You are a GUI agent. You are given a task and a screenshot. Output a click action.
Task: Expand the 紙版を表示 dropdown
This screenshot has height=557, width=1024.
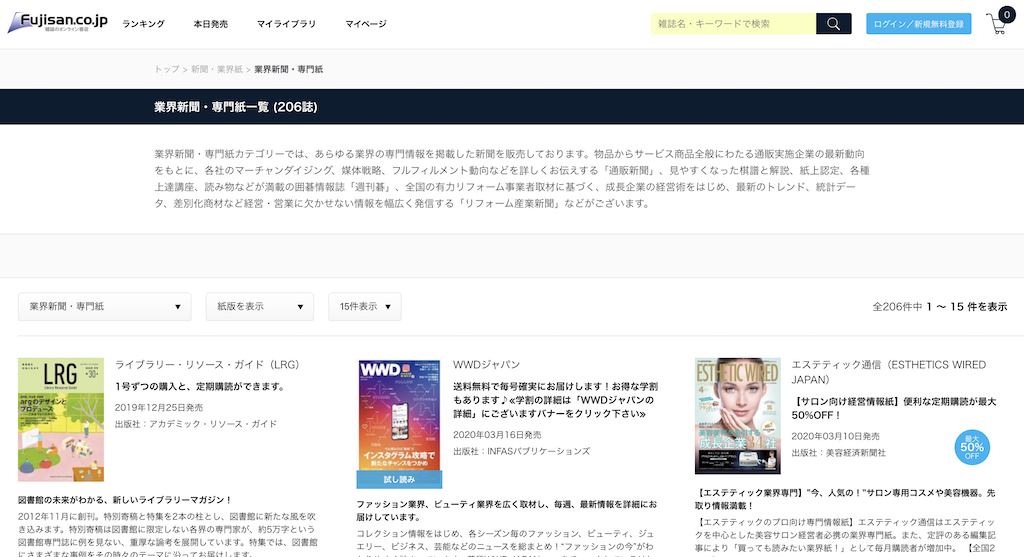260,306
